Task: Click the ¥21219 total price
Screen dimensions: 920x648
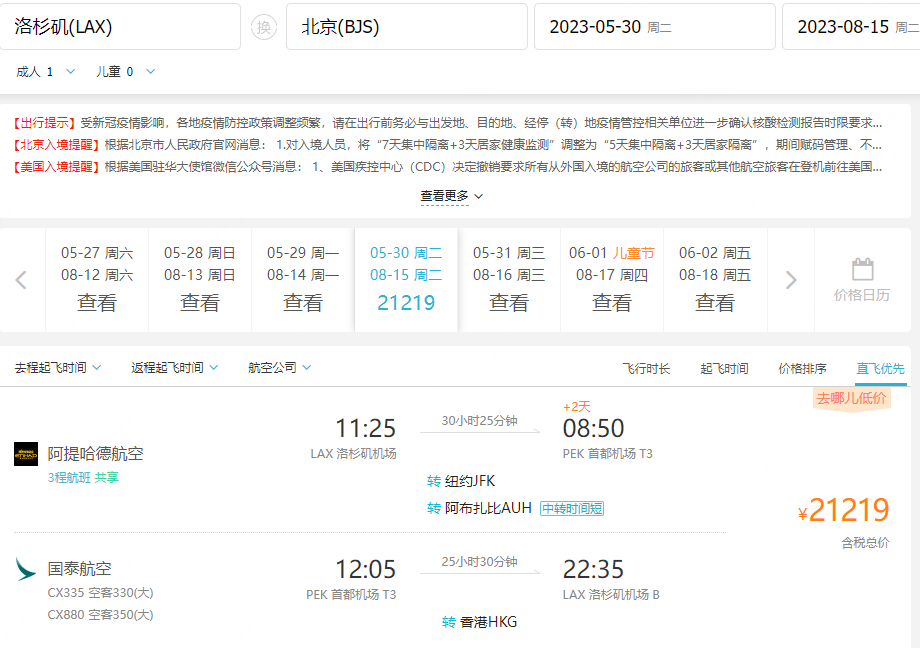Action: click(844, 509)
